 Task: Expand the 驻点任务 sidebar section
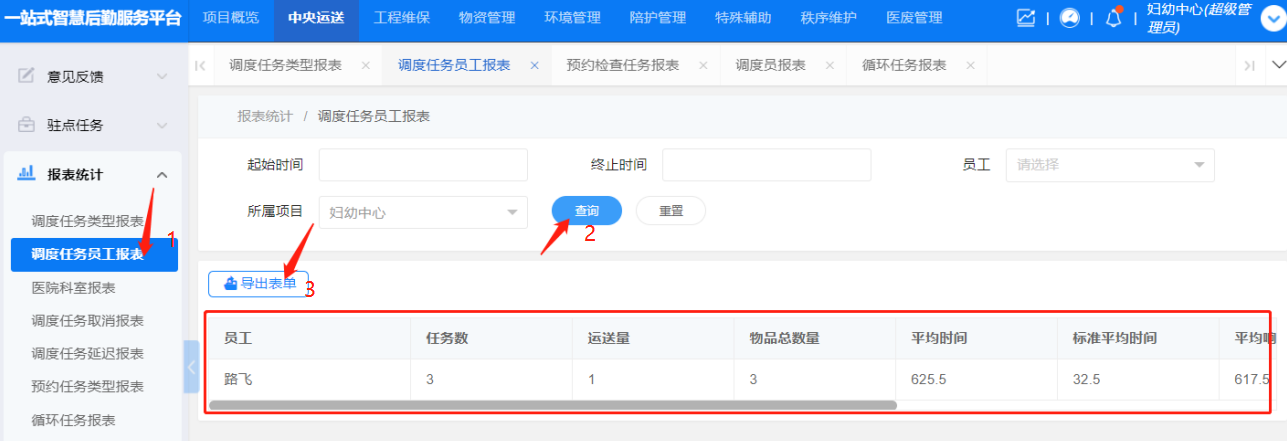162,125
